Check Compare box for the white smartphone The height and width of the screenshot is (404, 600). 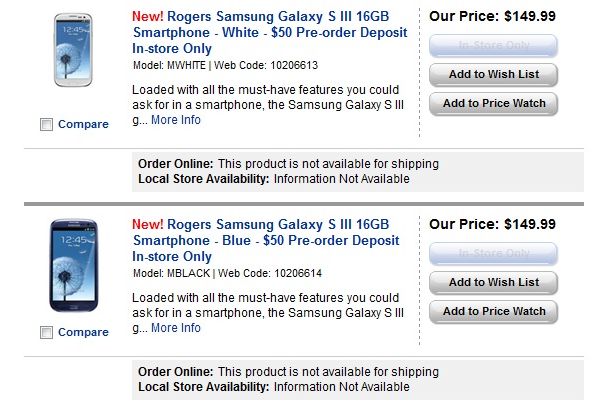(x=46, y=125)
